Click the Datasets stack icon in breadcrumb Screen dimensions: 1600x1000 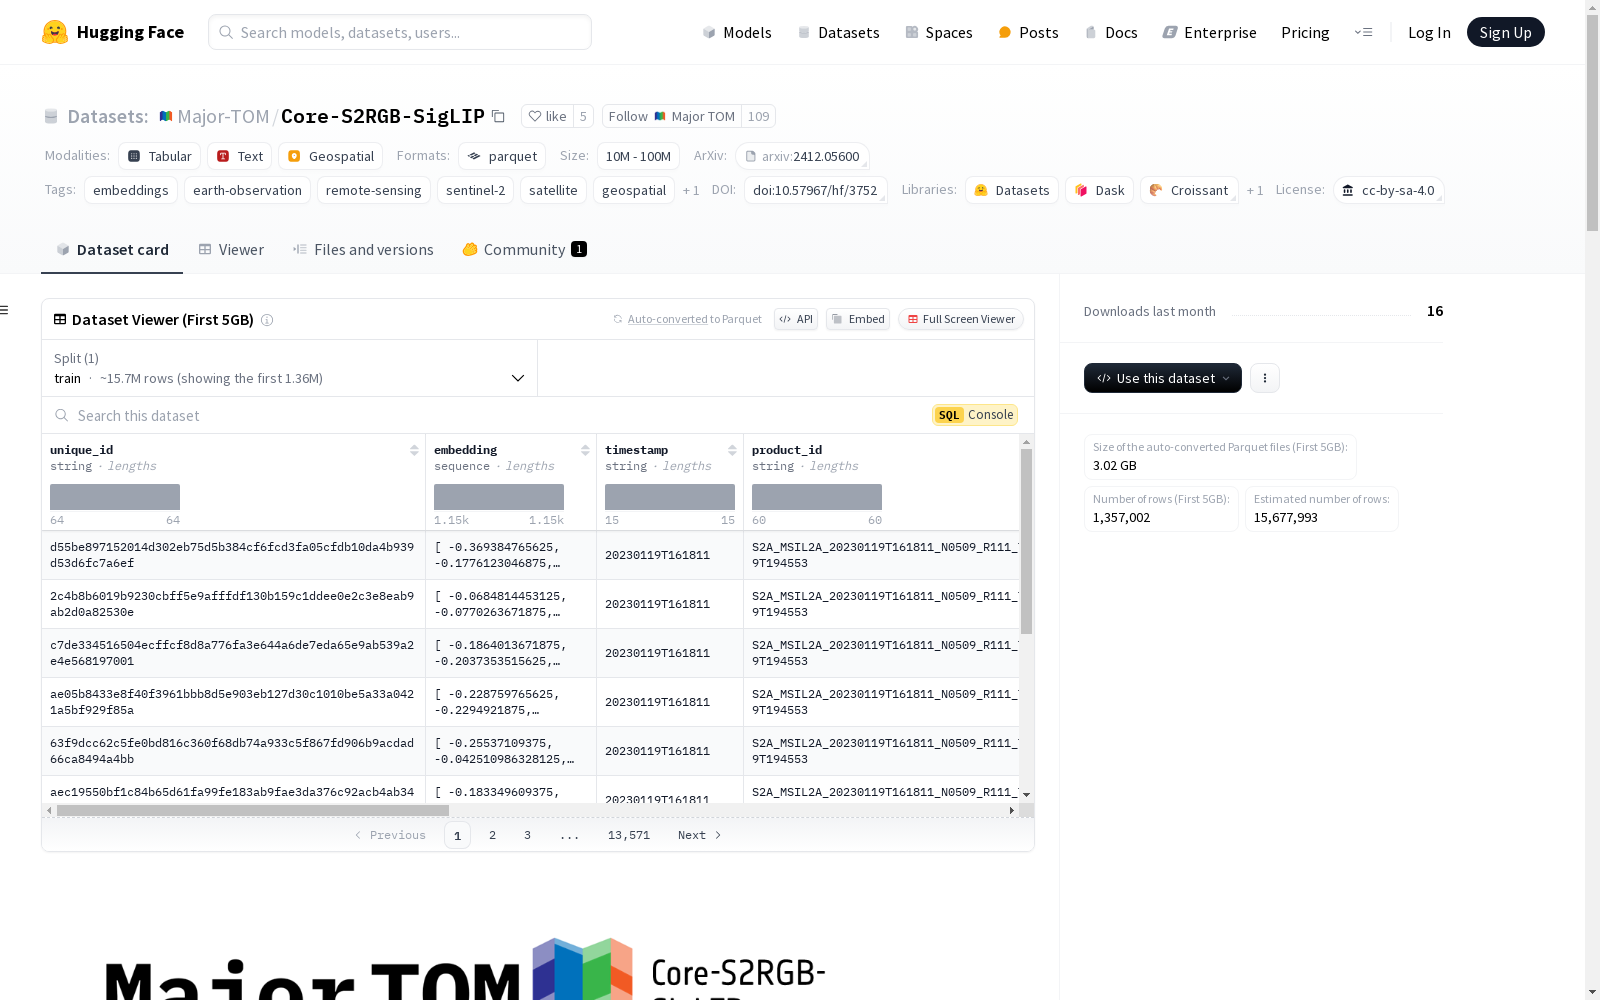coord(51,116)
